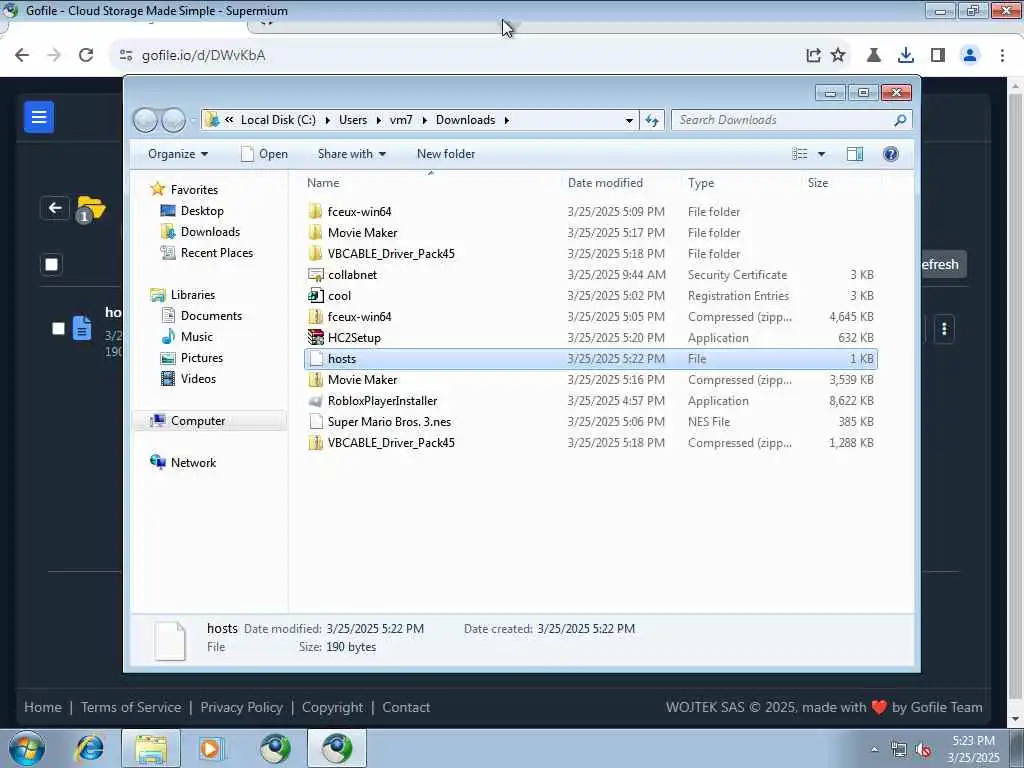The width and height of the screenshot is (1024, 768).
Task: Expand the arrow after Downloads in path
Action: 506,120
